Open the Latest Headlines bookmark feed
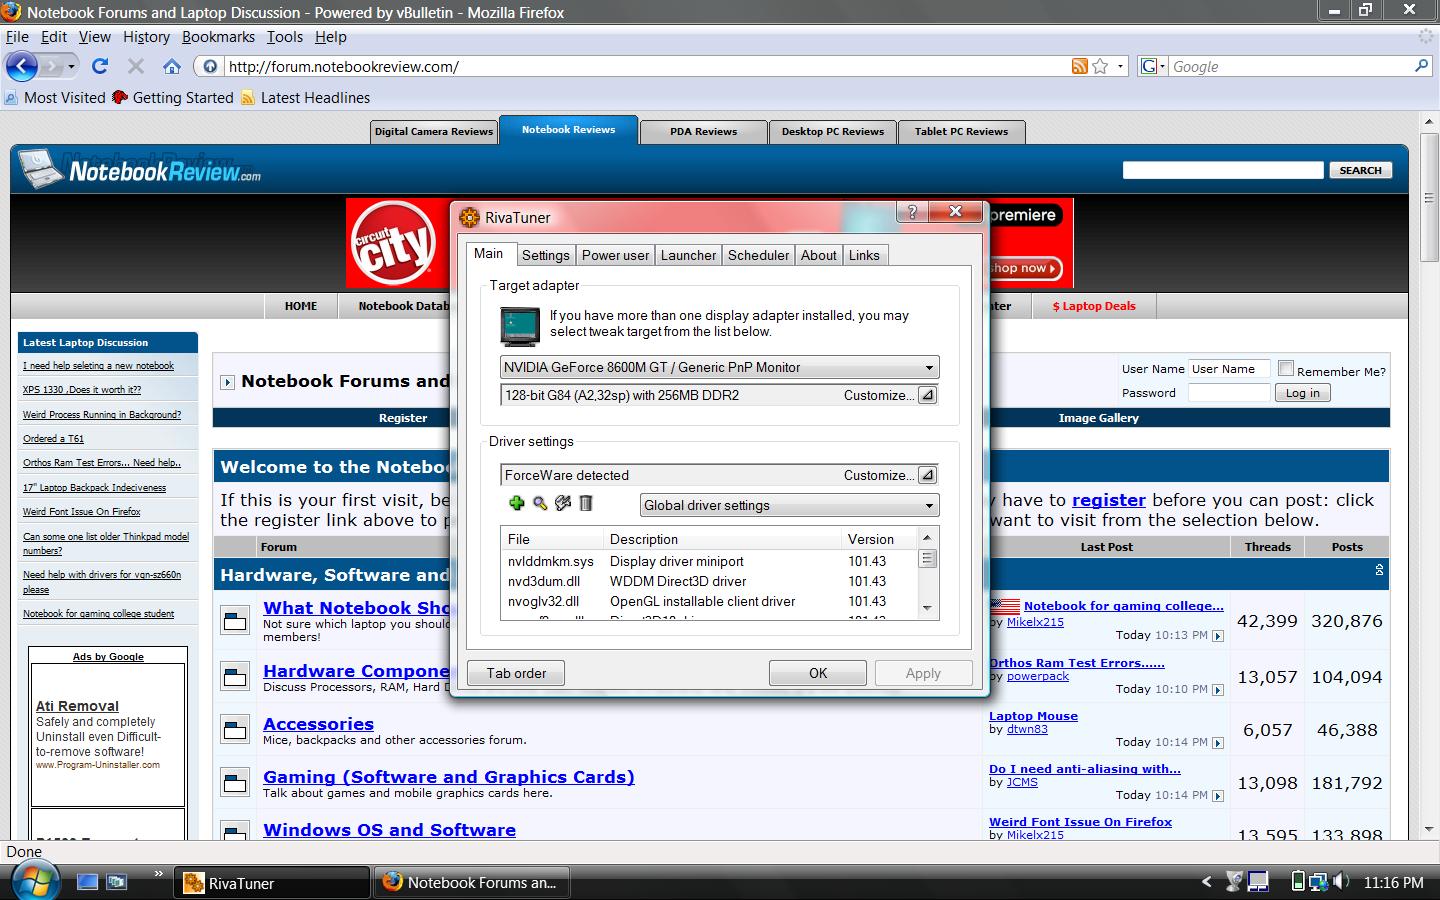Screen dimensions: 1440x900 pyautogui.click(x=306, y=97)
